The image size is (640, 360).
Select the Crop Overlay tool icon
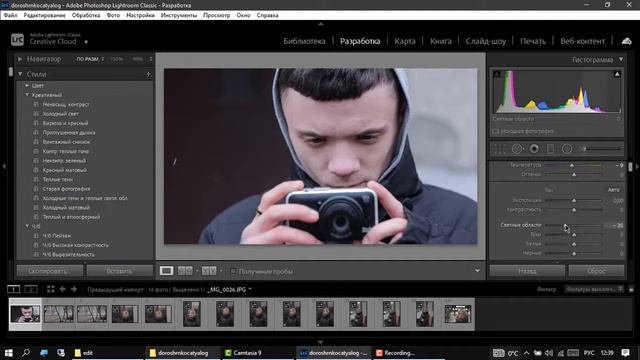point(499,149)
